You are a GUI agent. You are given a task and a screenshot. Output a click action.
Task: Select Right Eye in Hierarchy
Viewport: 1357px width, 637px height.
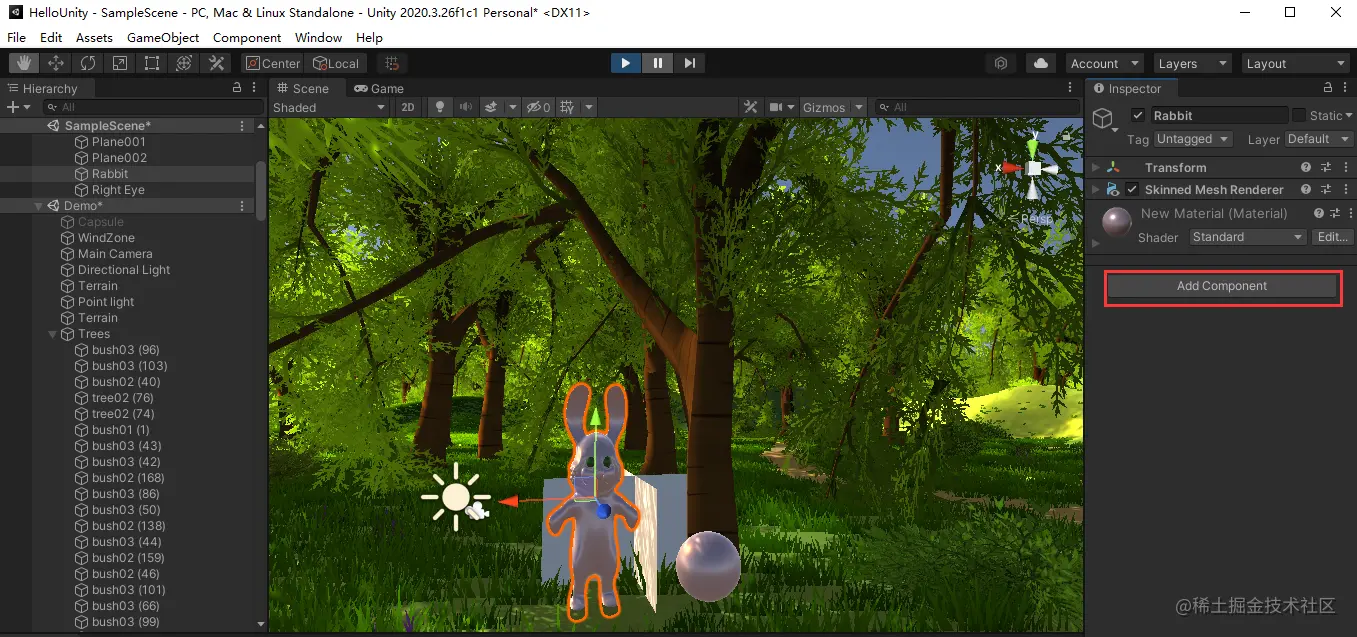tap(118, 190)
